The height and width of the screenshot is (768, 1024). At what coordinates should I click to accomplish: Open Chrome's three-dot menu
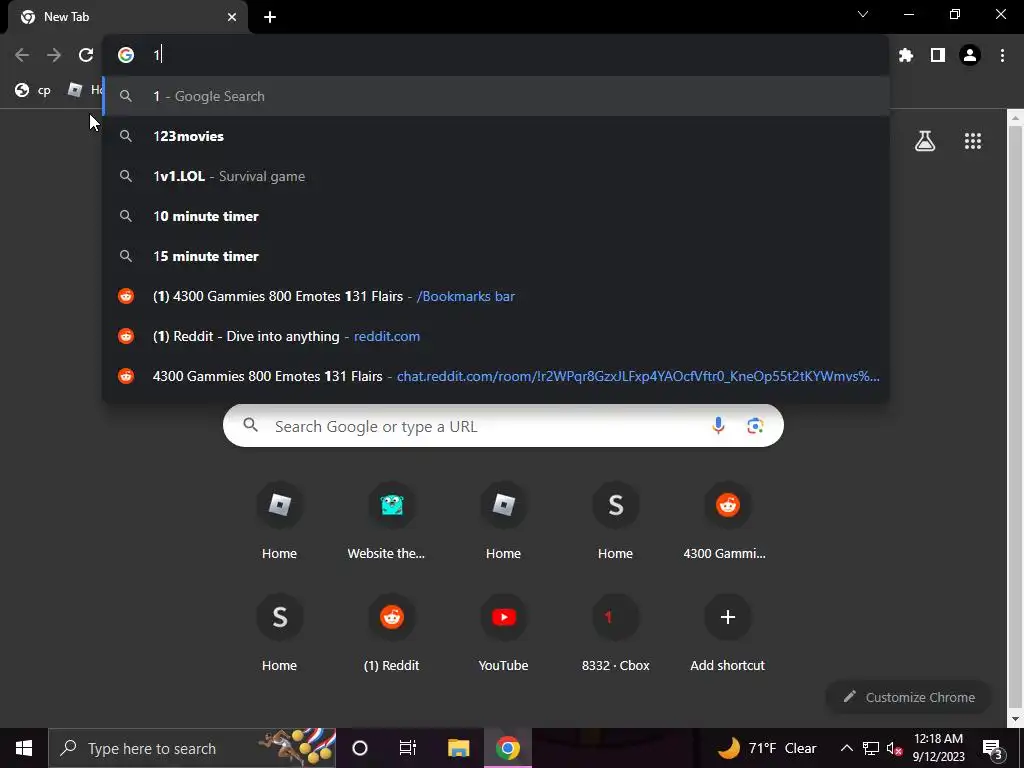[1002, 55]
